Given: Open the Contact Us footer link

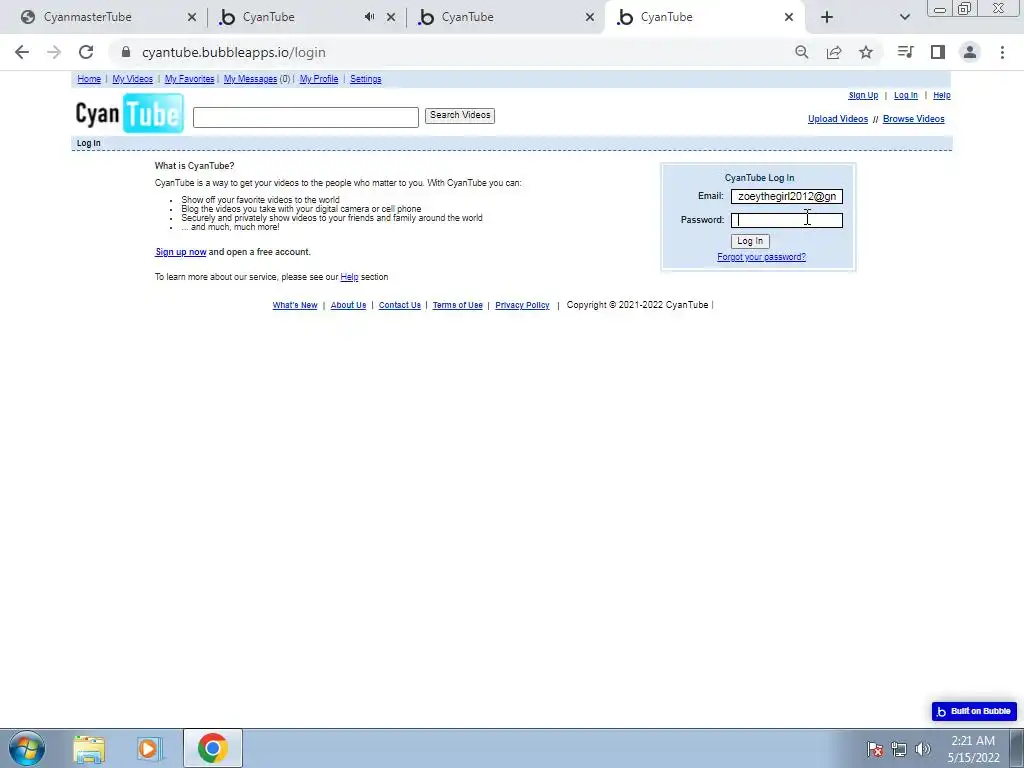Looking at the screenshot, I should pyautogui.click(x=400, y=305).
